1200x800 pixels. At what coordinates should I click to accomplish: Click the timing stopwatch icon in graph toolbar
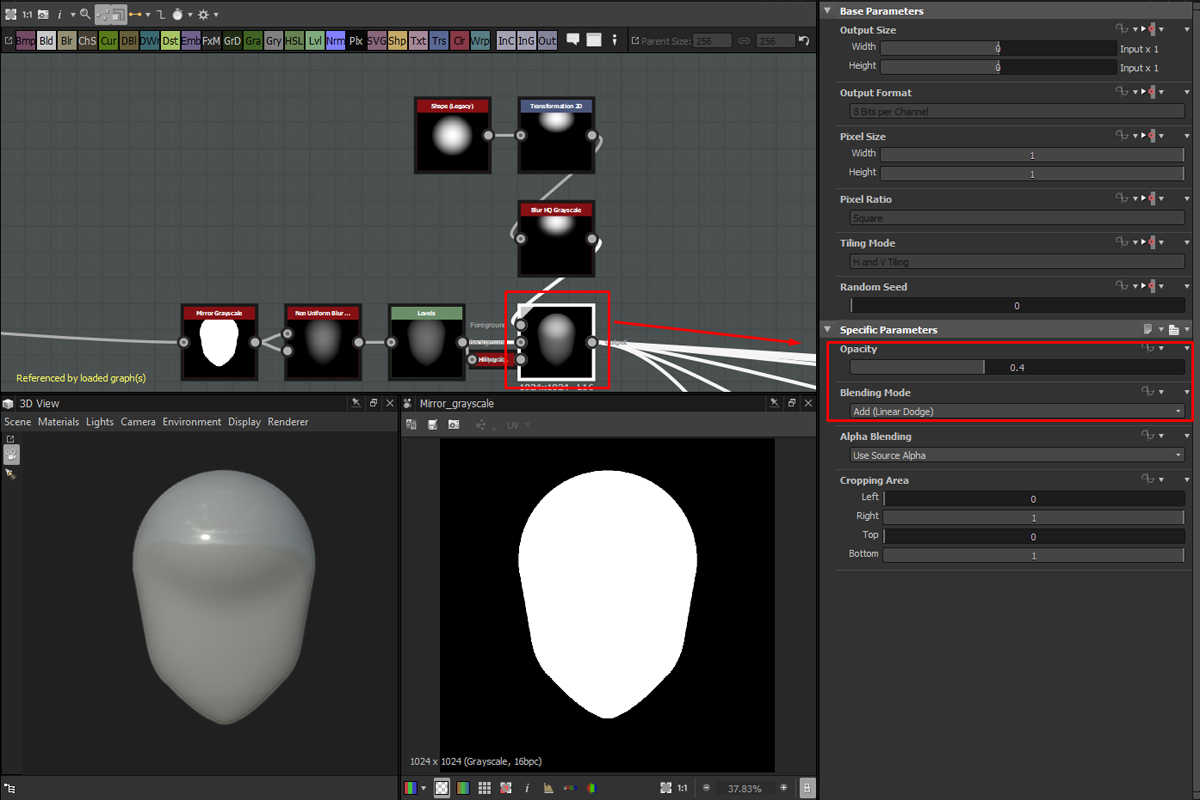pyautogui.click(x=177, y=14)
